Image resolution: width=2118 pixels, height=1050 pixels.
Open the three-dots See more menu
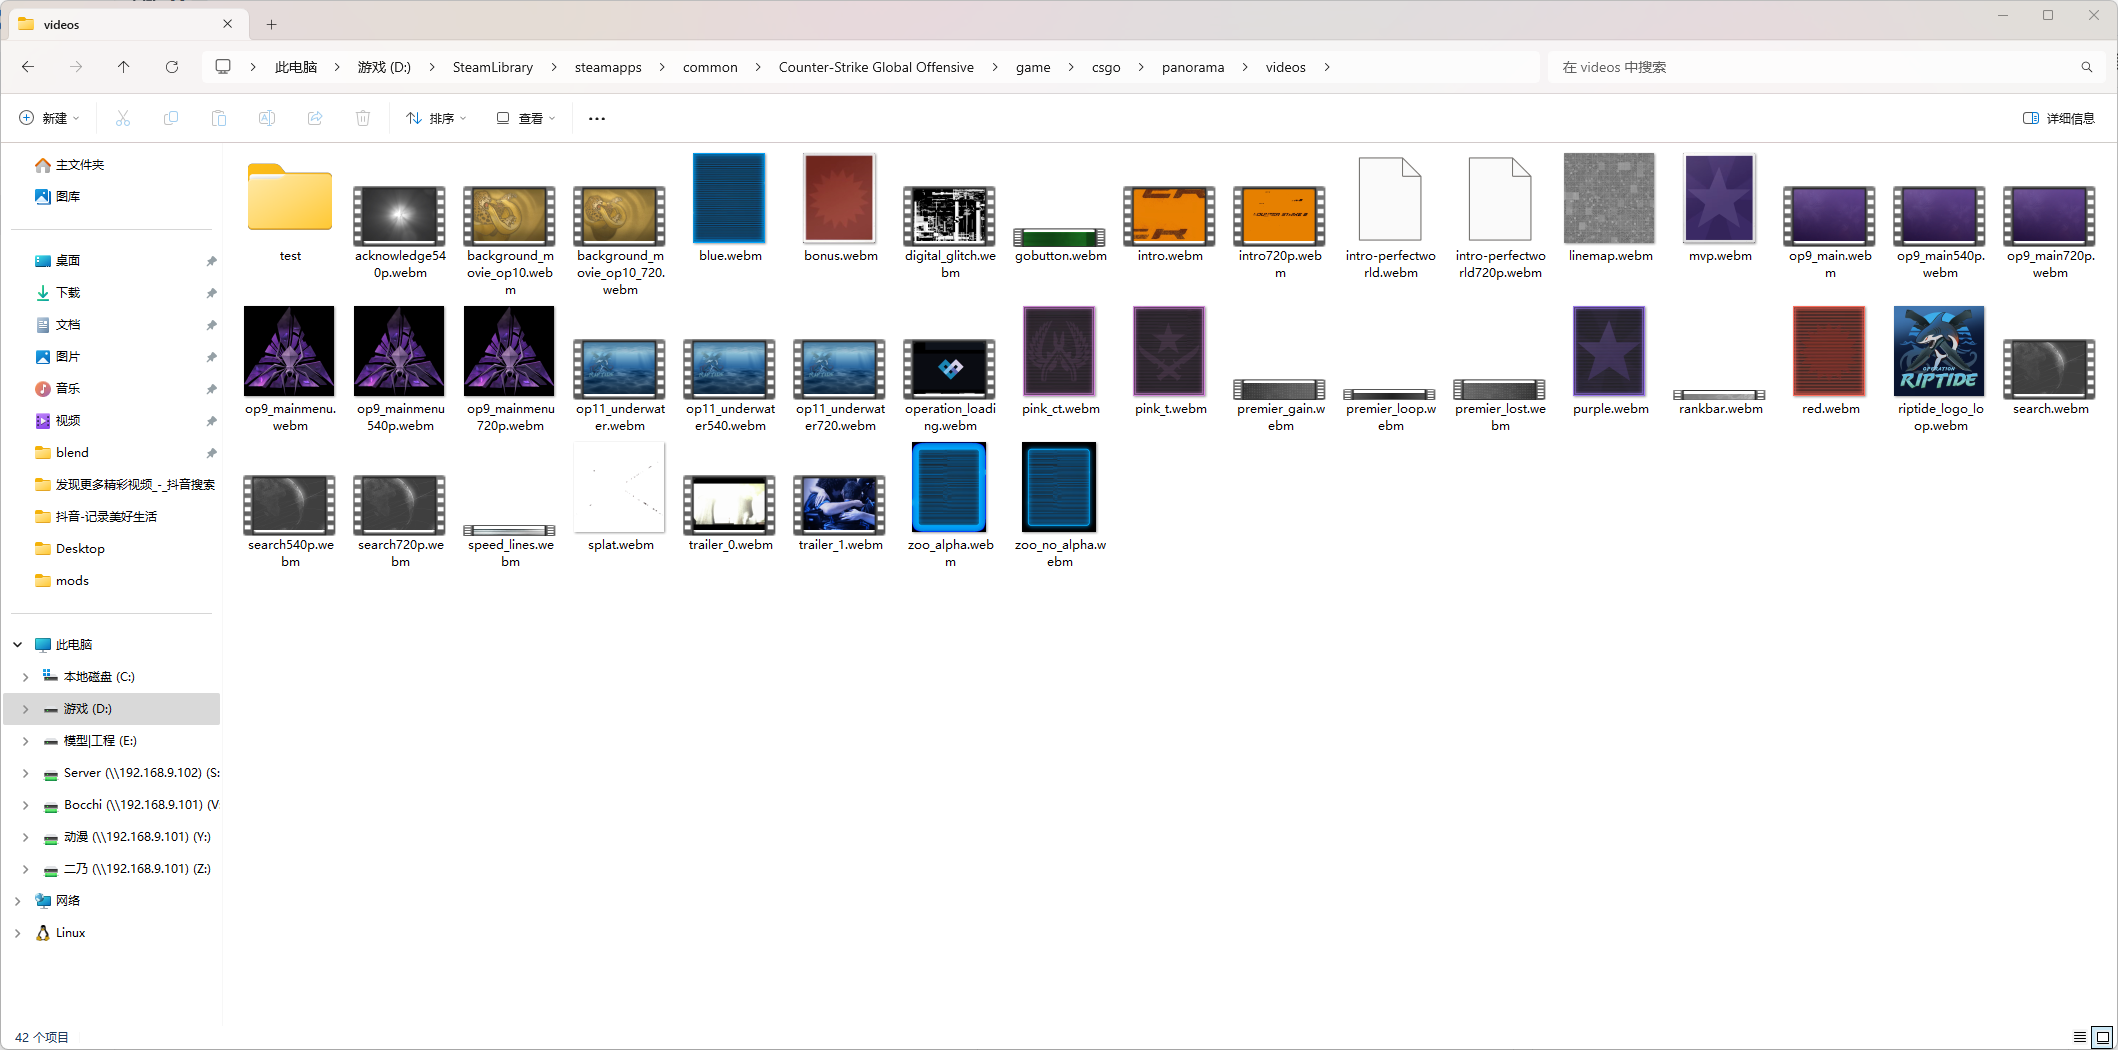click(597, 118)
